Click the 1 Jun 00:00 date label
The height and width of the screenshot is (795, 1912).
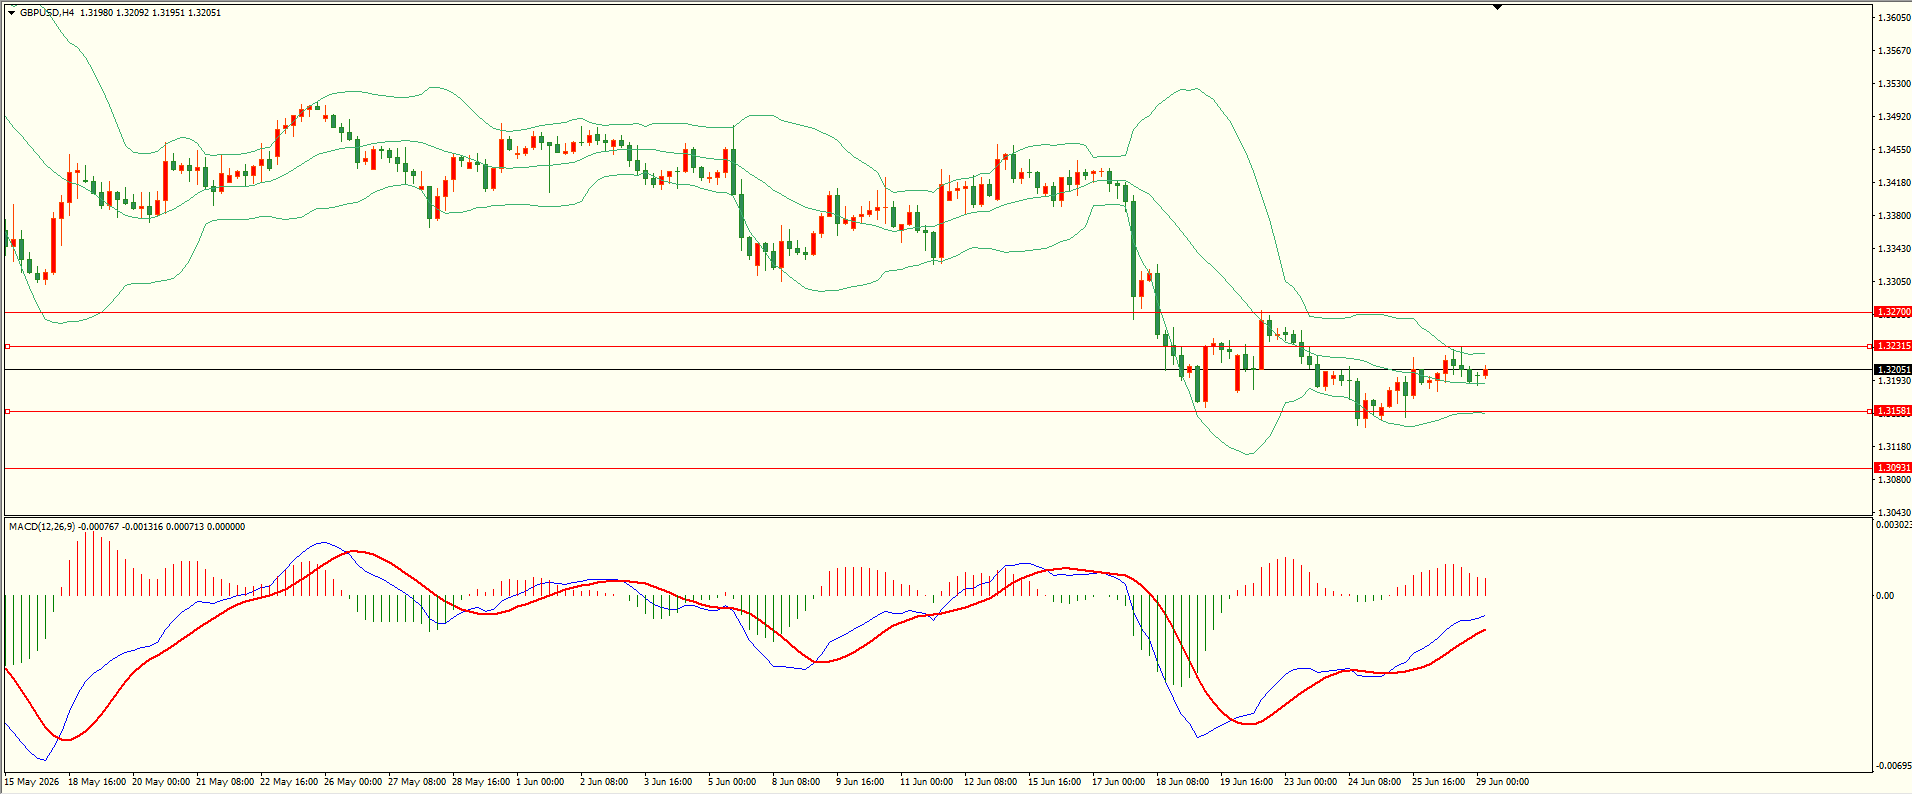[540, 782]
